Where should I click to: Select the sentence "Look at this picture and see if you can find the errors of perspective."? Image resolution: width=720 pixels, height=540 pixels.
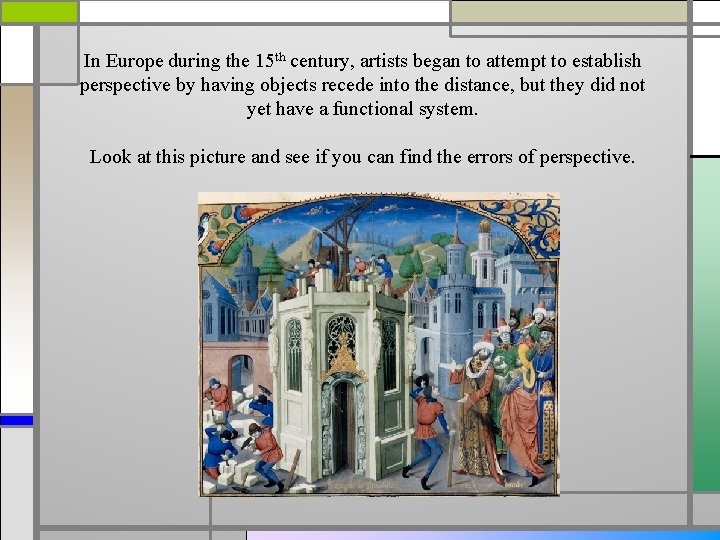pyautogui.click(x=362, y=157)
